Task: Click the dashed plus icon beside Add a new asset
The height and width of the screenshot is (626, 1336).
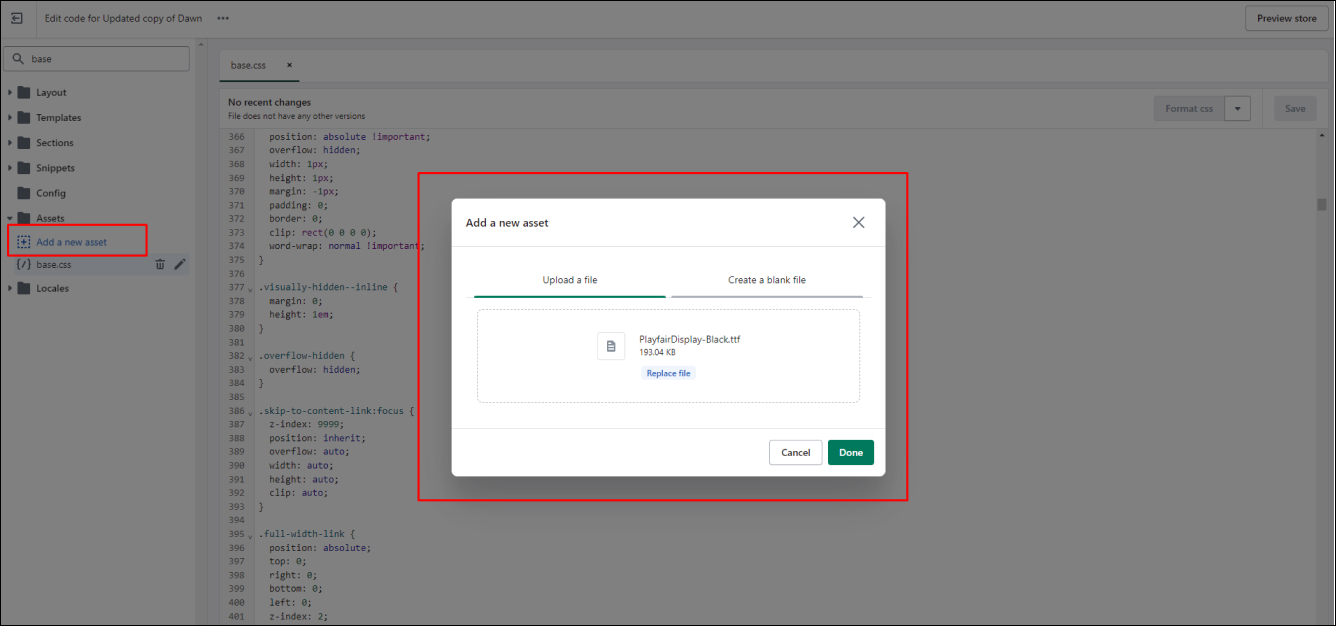Action: click(24, 242)
